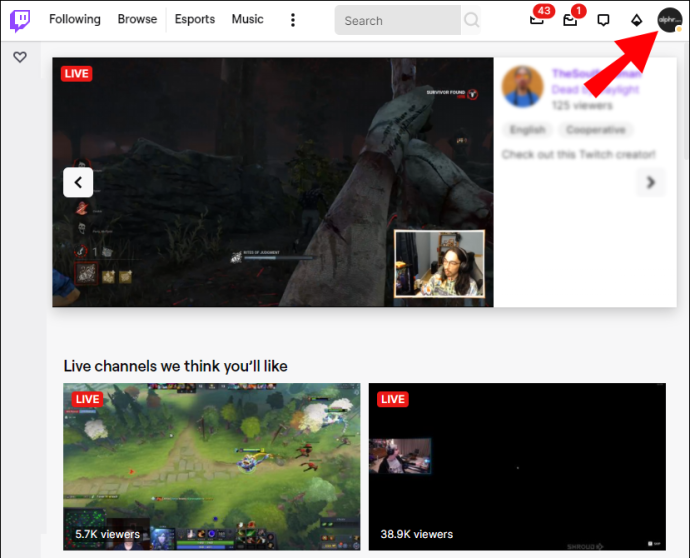Focus the Search input field

[398, 20]
